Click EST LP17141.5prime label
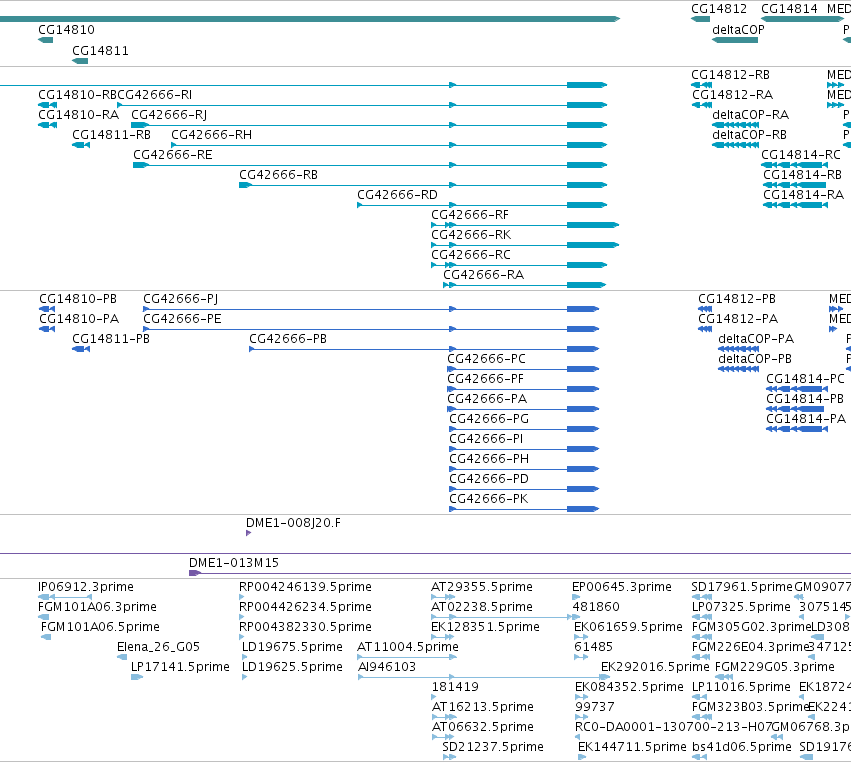This screenshot has width=851, height=762. point(181,668)
